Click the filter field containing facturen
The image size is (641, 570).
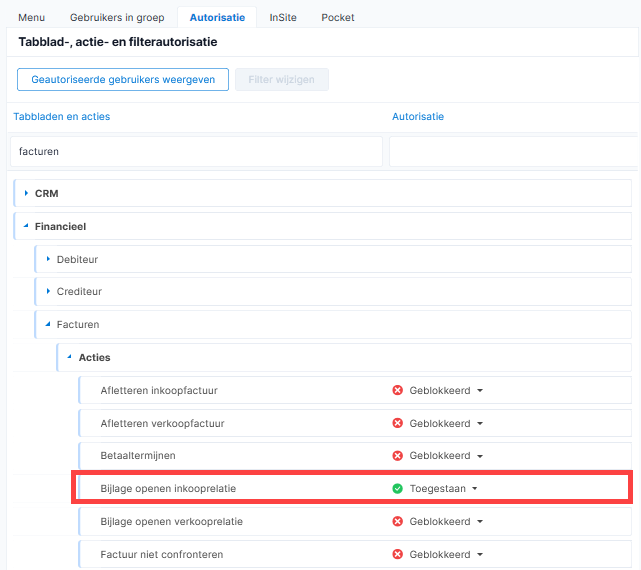pos(196,151)
